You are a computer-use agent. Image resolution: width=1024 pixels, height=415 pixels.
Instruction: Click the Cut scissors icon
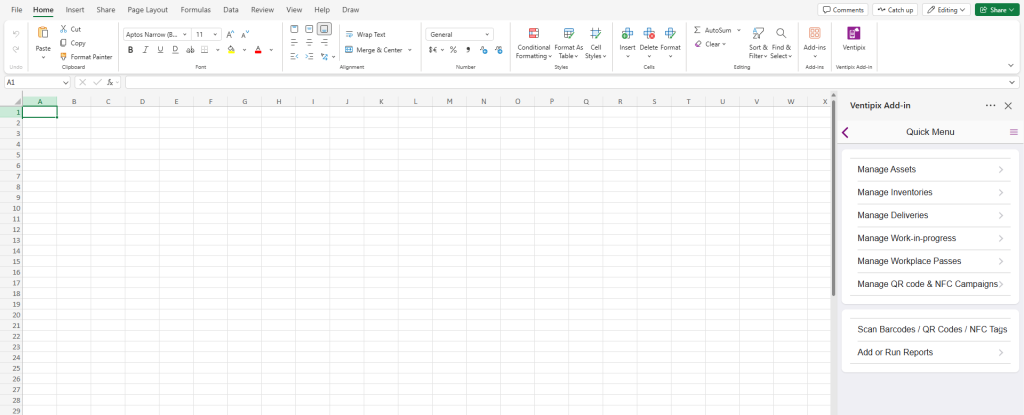pyautogui.click(x=62, y=29)
